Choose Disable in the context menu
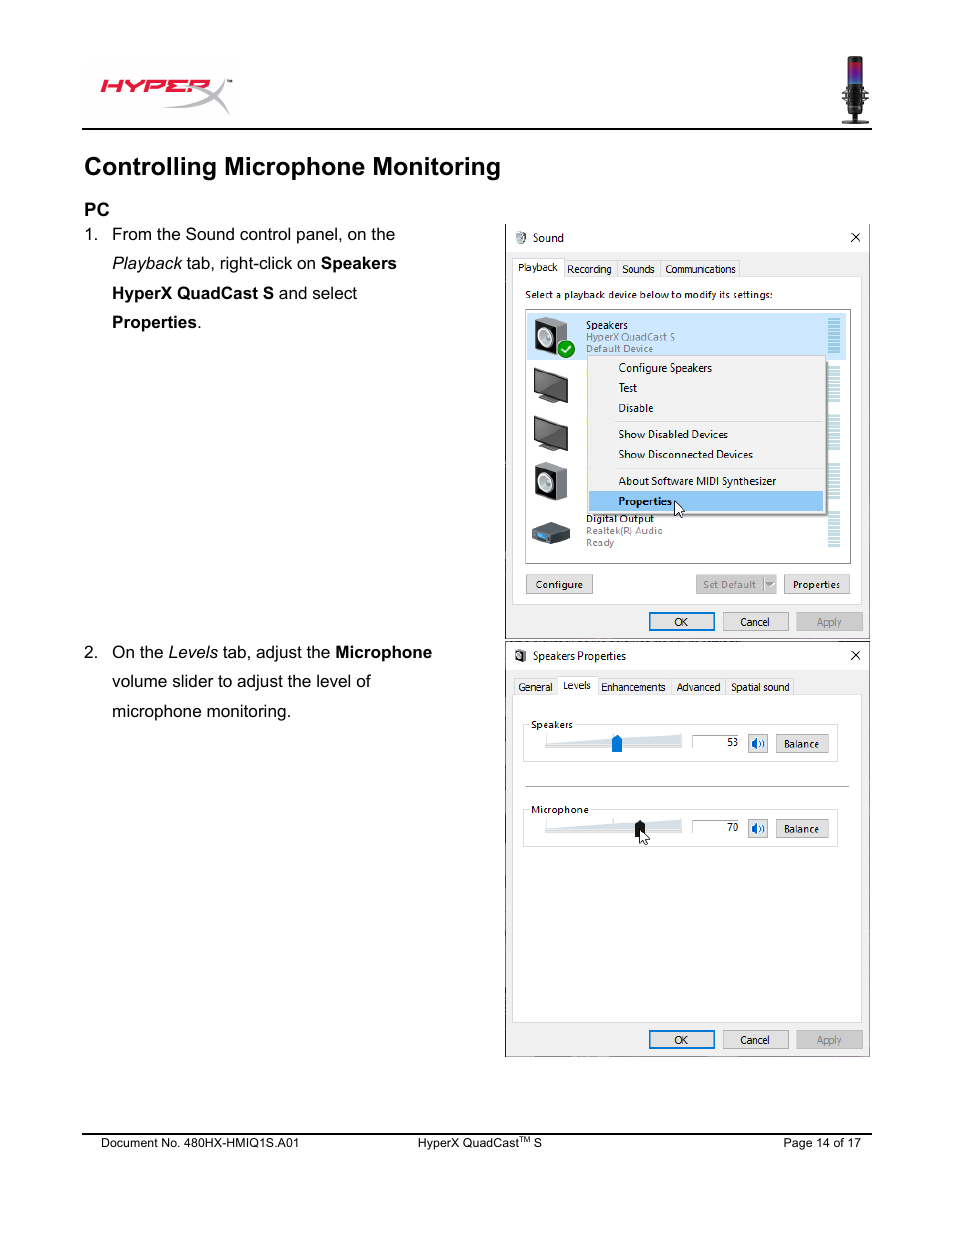 (x=706, y=408)
